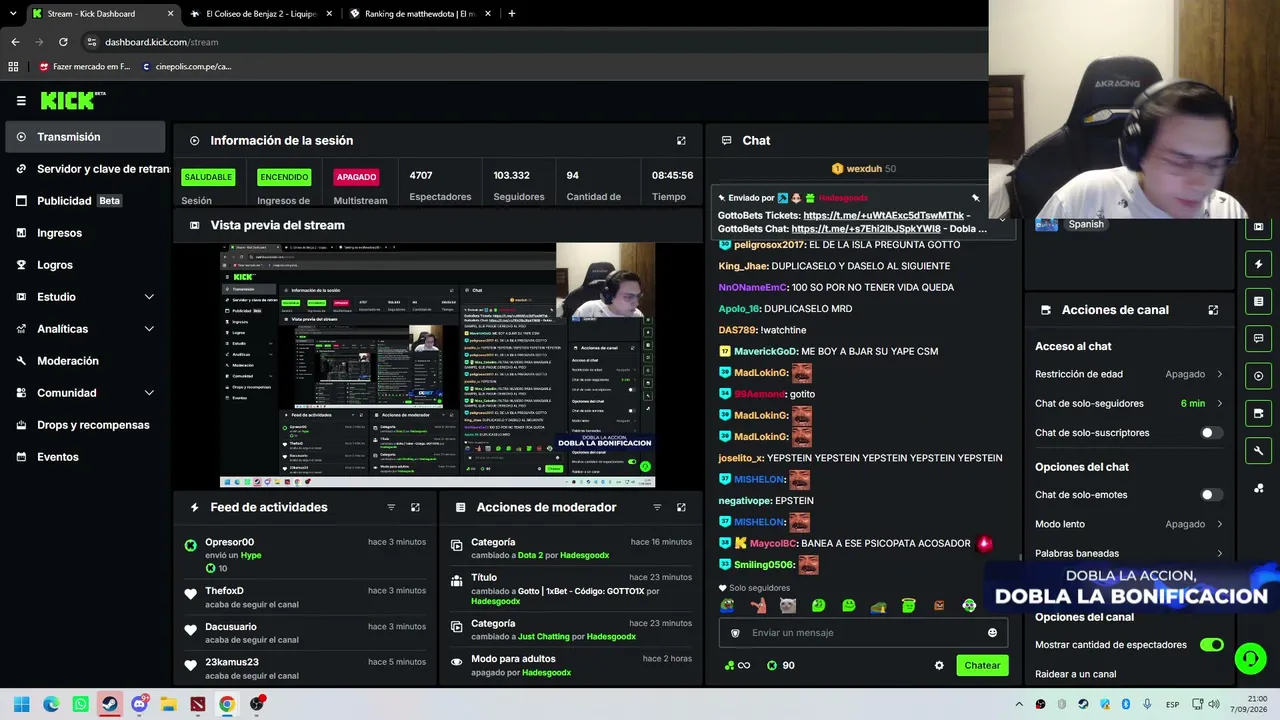
Task: Expand the Acciones de canal panel
Action: pos(1213,310)
